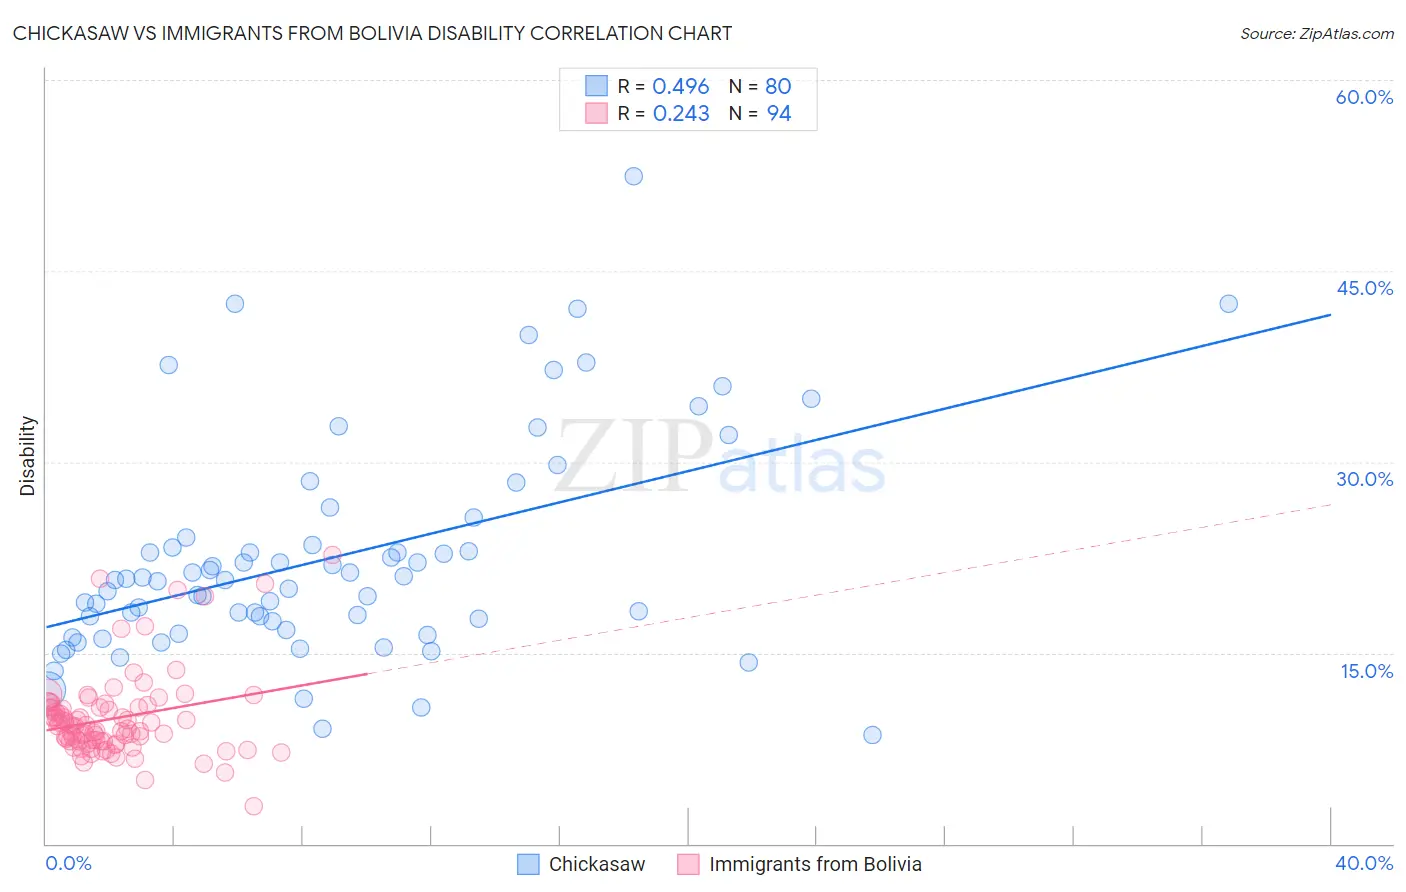Click the blue outlier point near 8.5% disability
1406x892 pixels.
[x=872, y=735]
